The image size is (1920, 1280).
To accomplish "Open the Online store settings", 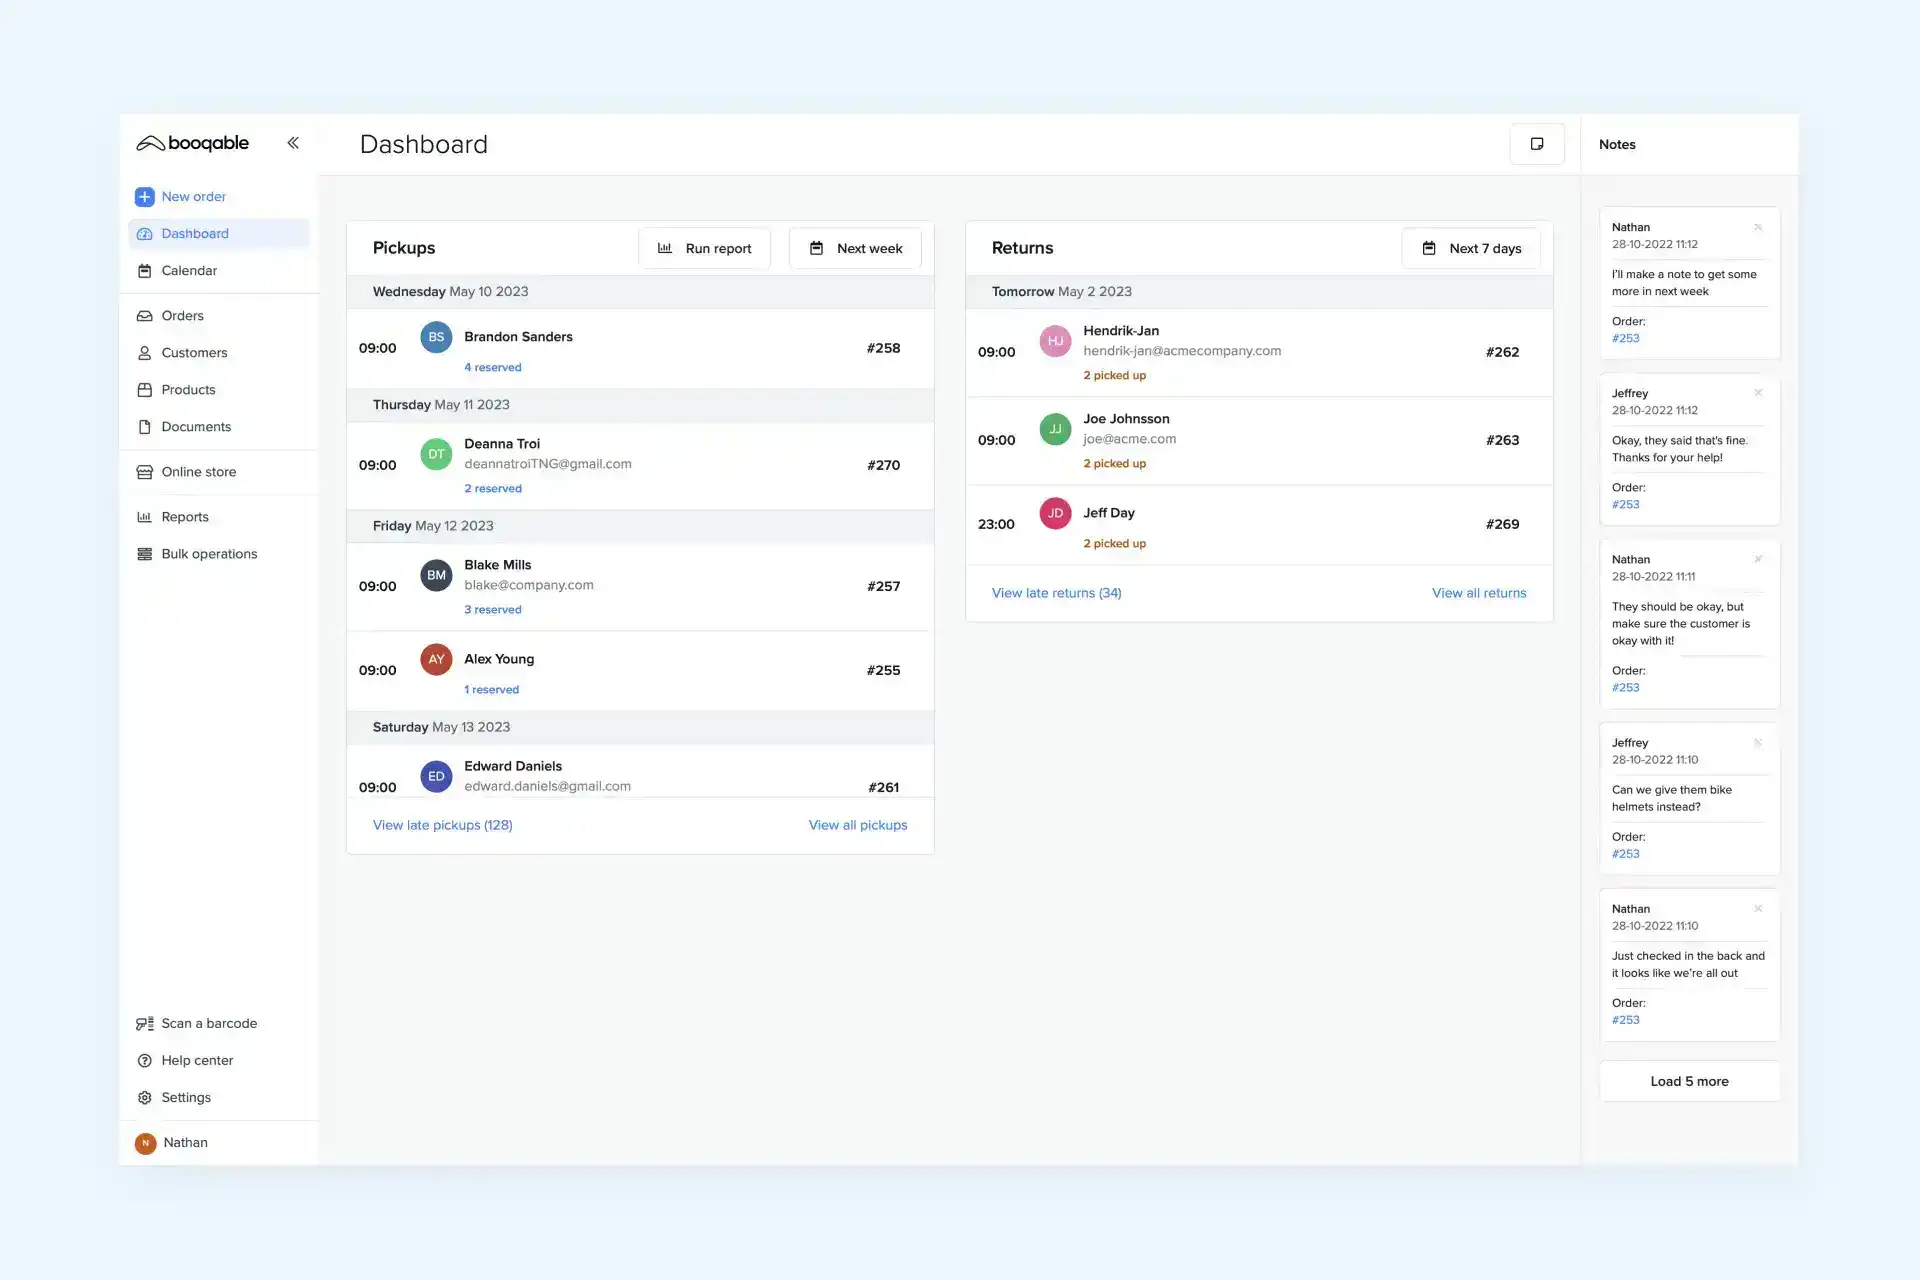I will 198,471.
